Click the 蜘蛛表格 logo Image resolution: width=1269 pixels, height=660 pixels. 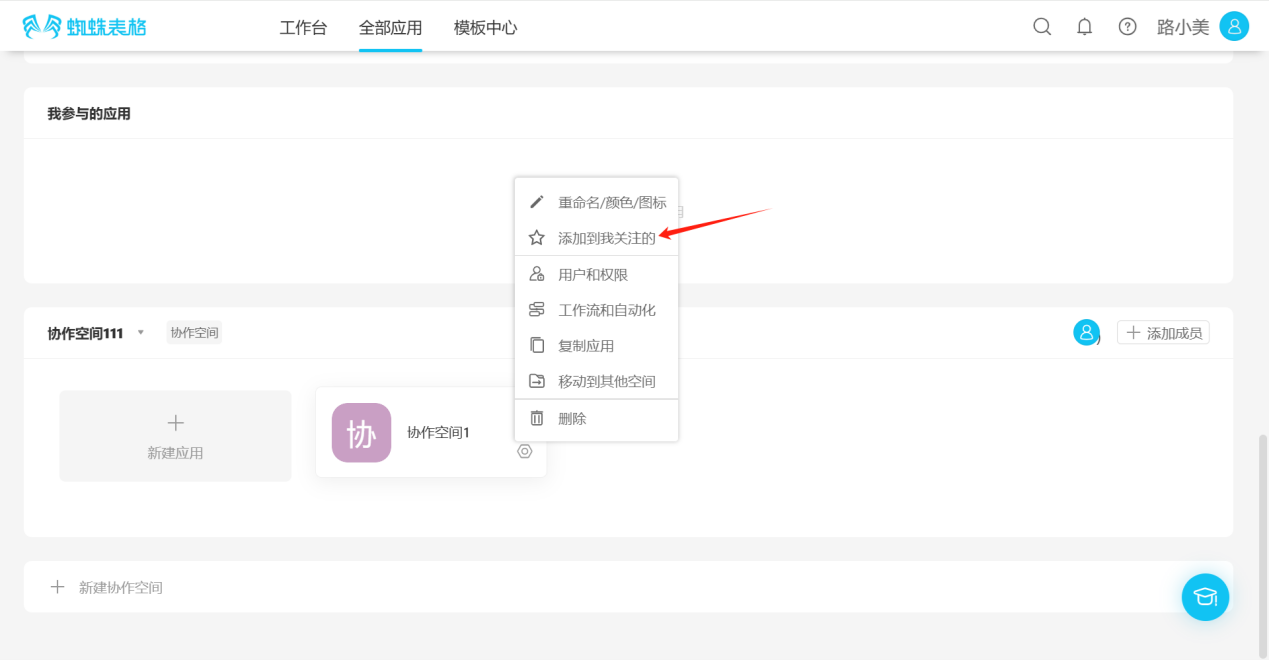[x=84, y=27]
